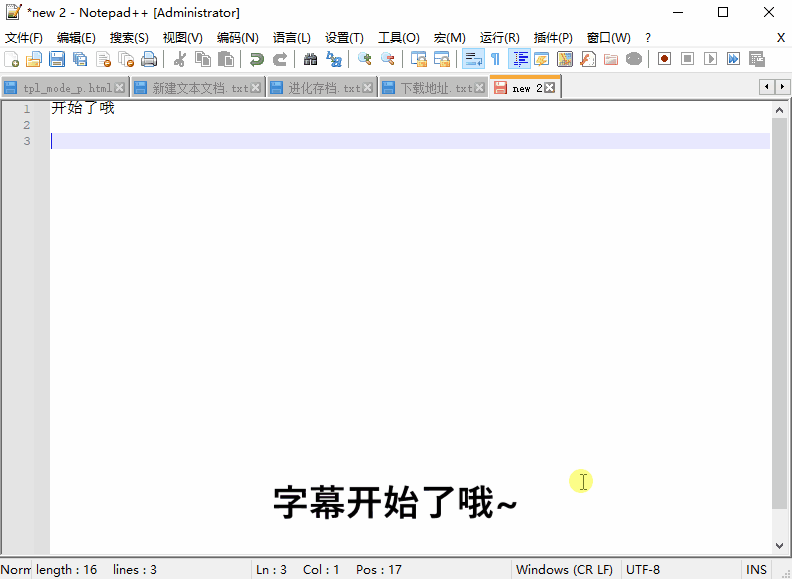Toggle synchronized vertical scrolling

(418, 59)
